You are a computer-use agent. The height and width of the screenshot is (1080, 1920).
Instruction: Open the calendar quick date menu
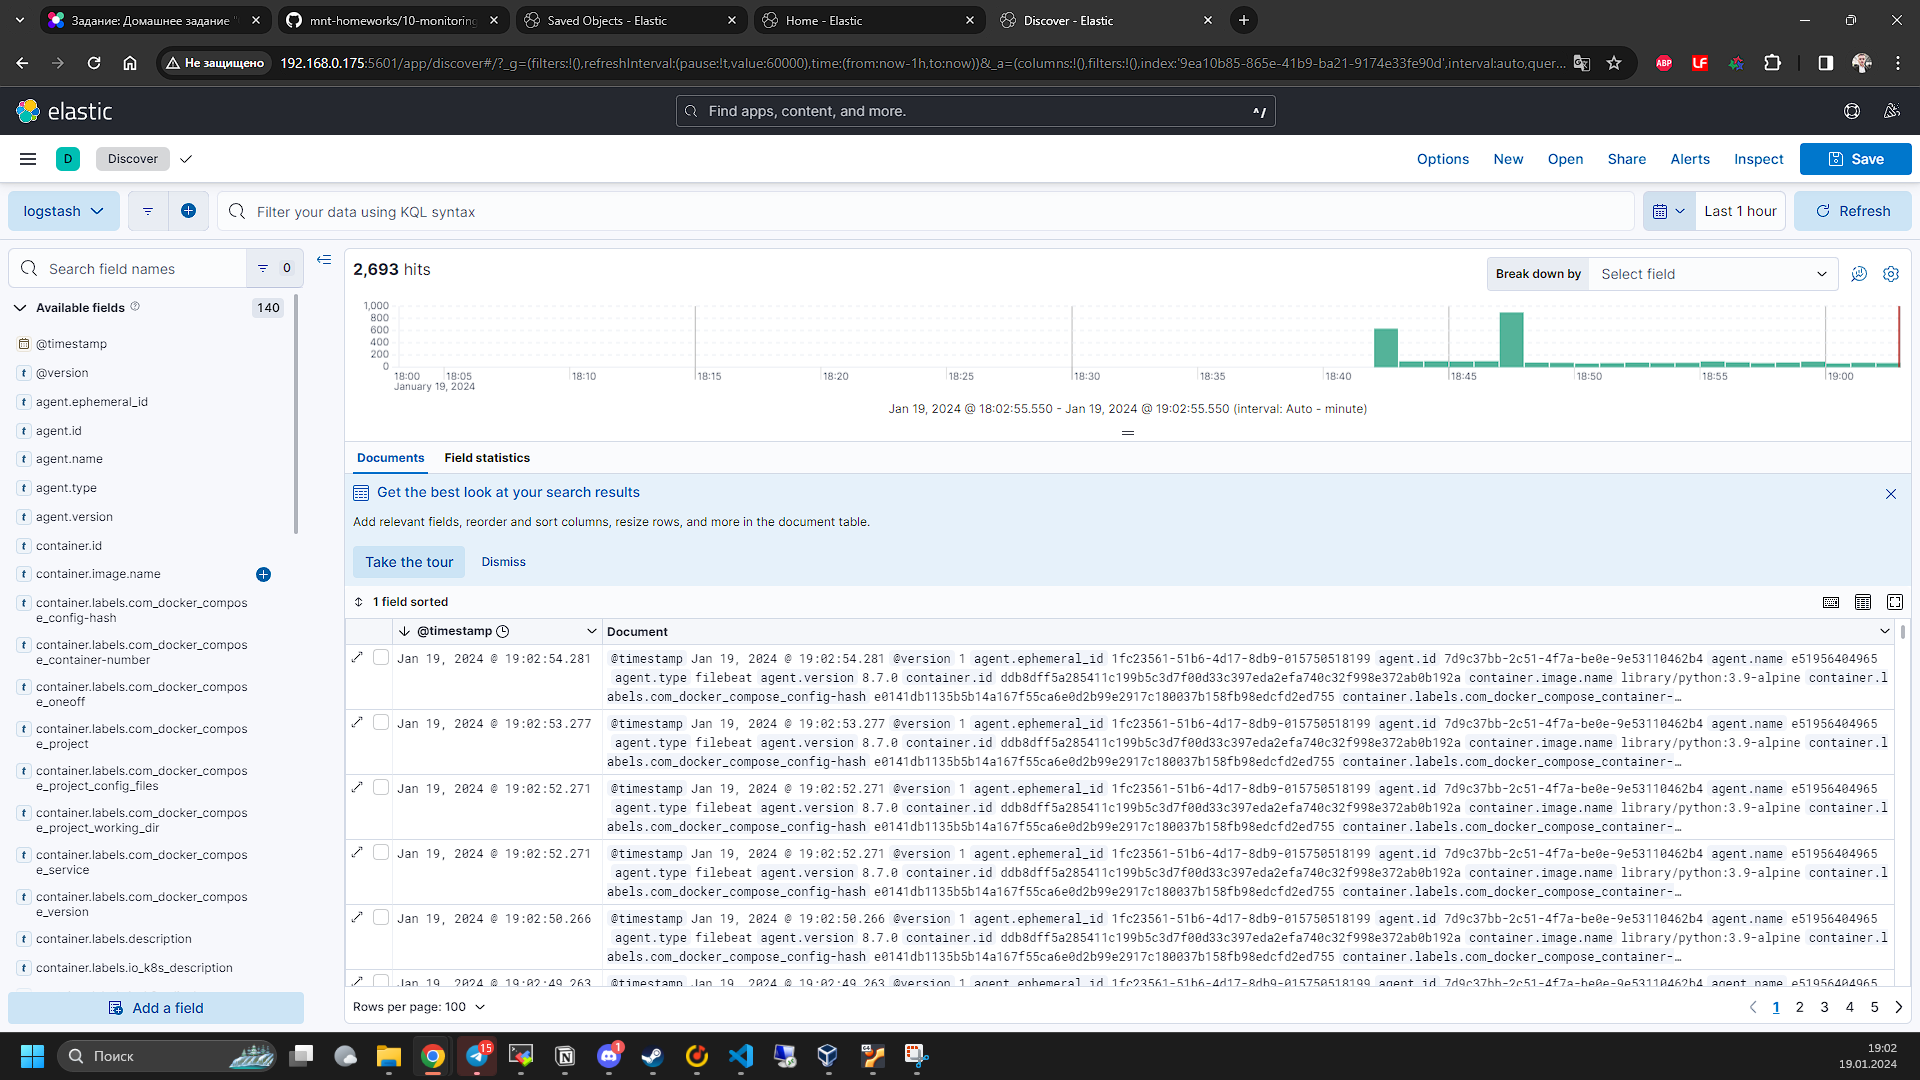(1669, 211)
